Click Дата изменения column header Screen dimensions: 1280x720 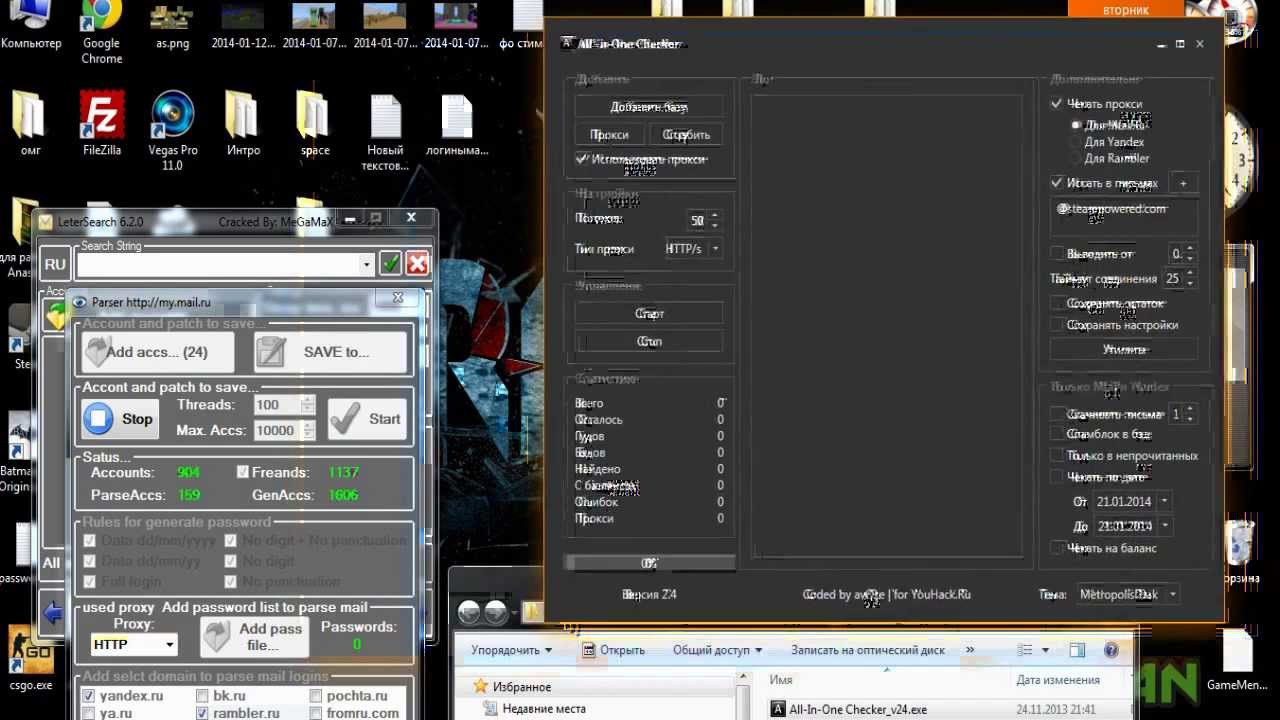click(x=1058, y=680)
